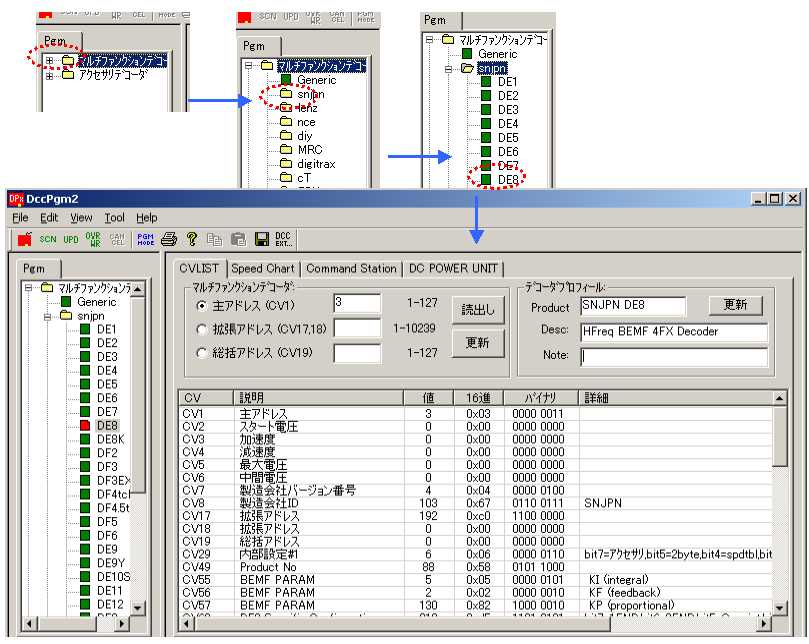Image resolution: width=809 pixels, height=644 pixels.
Task: Select DE8K decoder in the tree
Action: [111, 439]
